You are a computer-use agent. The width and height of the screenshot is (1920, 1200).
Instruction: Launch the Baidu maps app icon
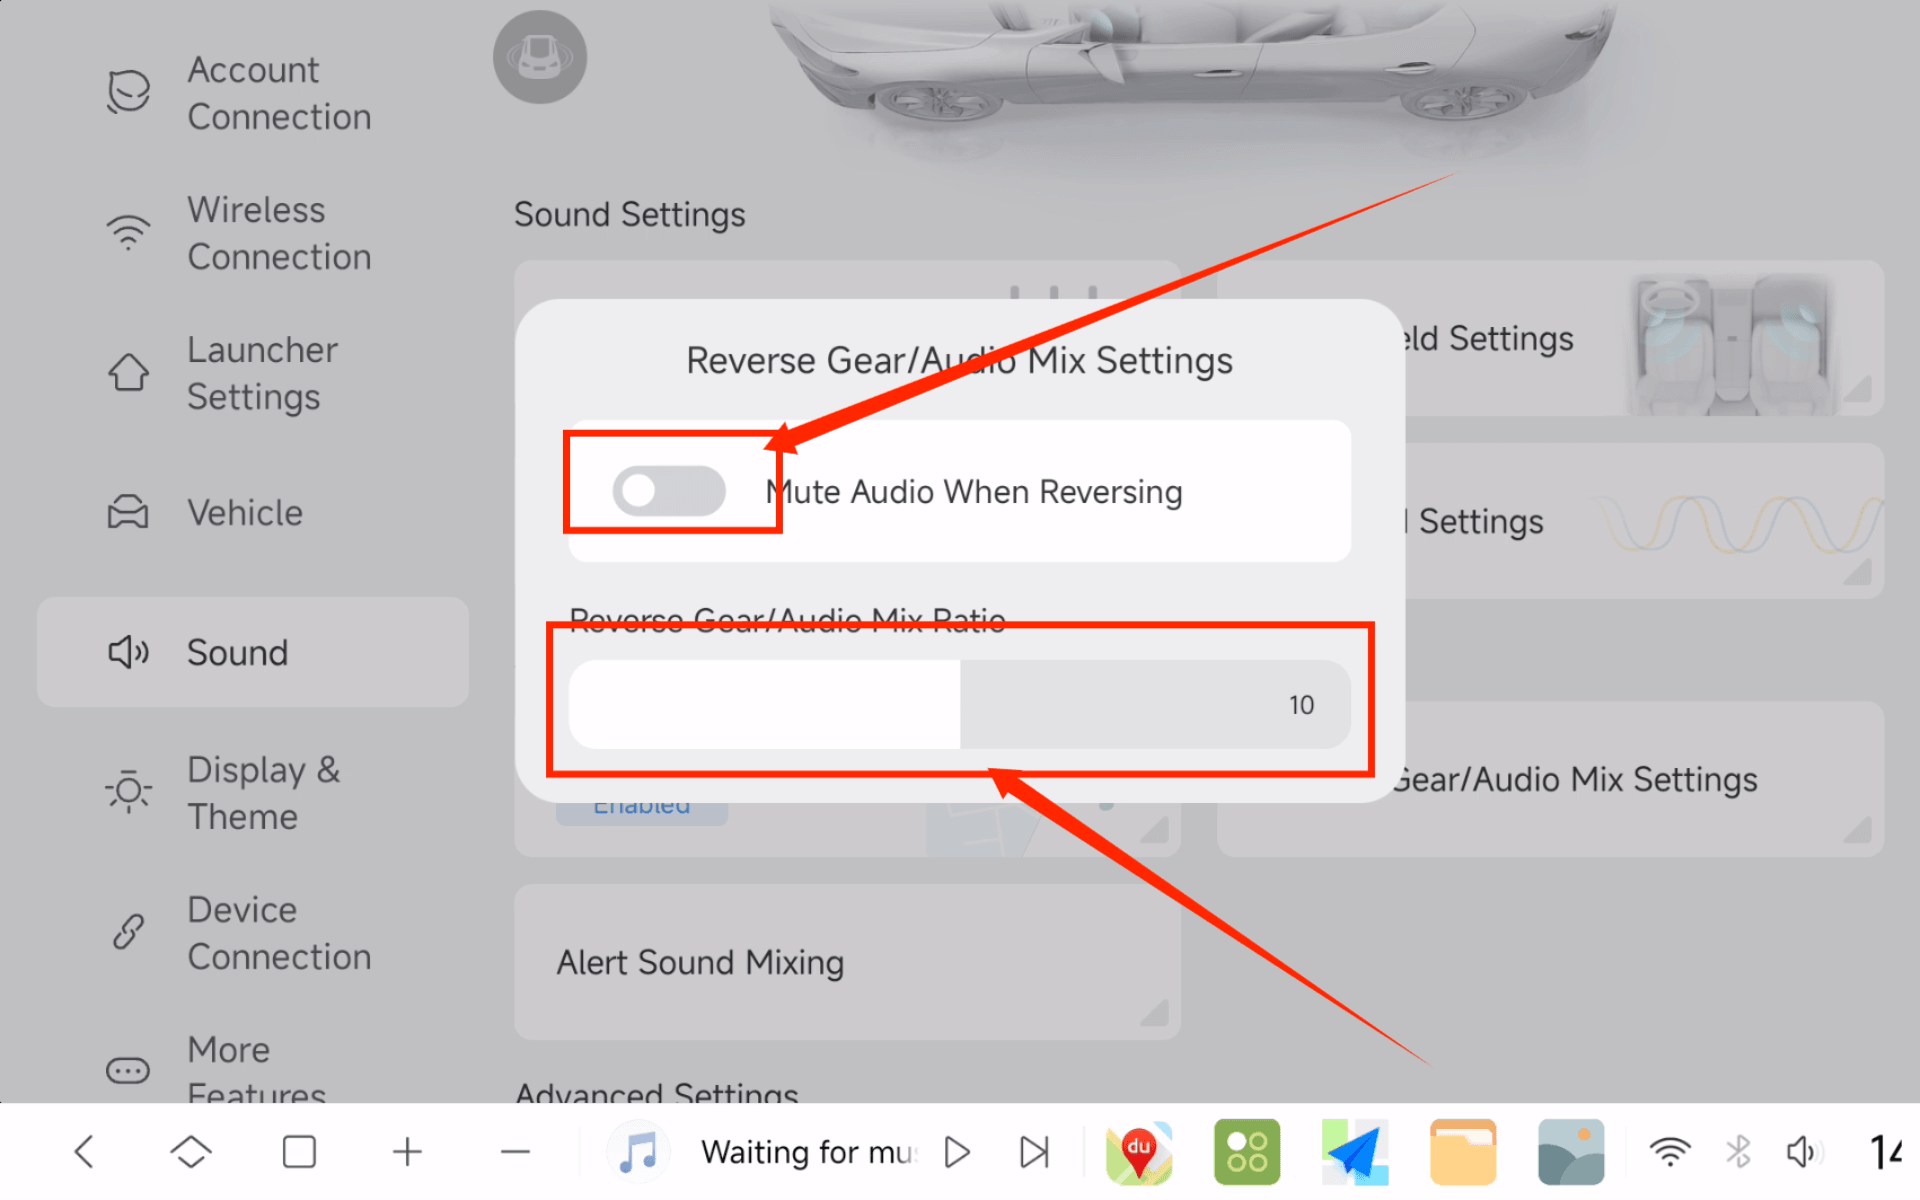coord(1139,1152)
